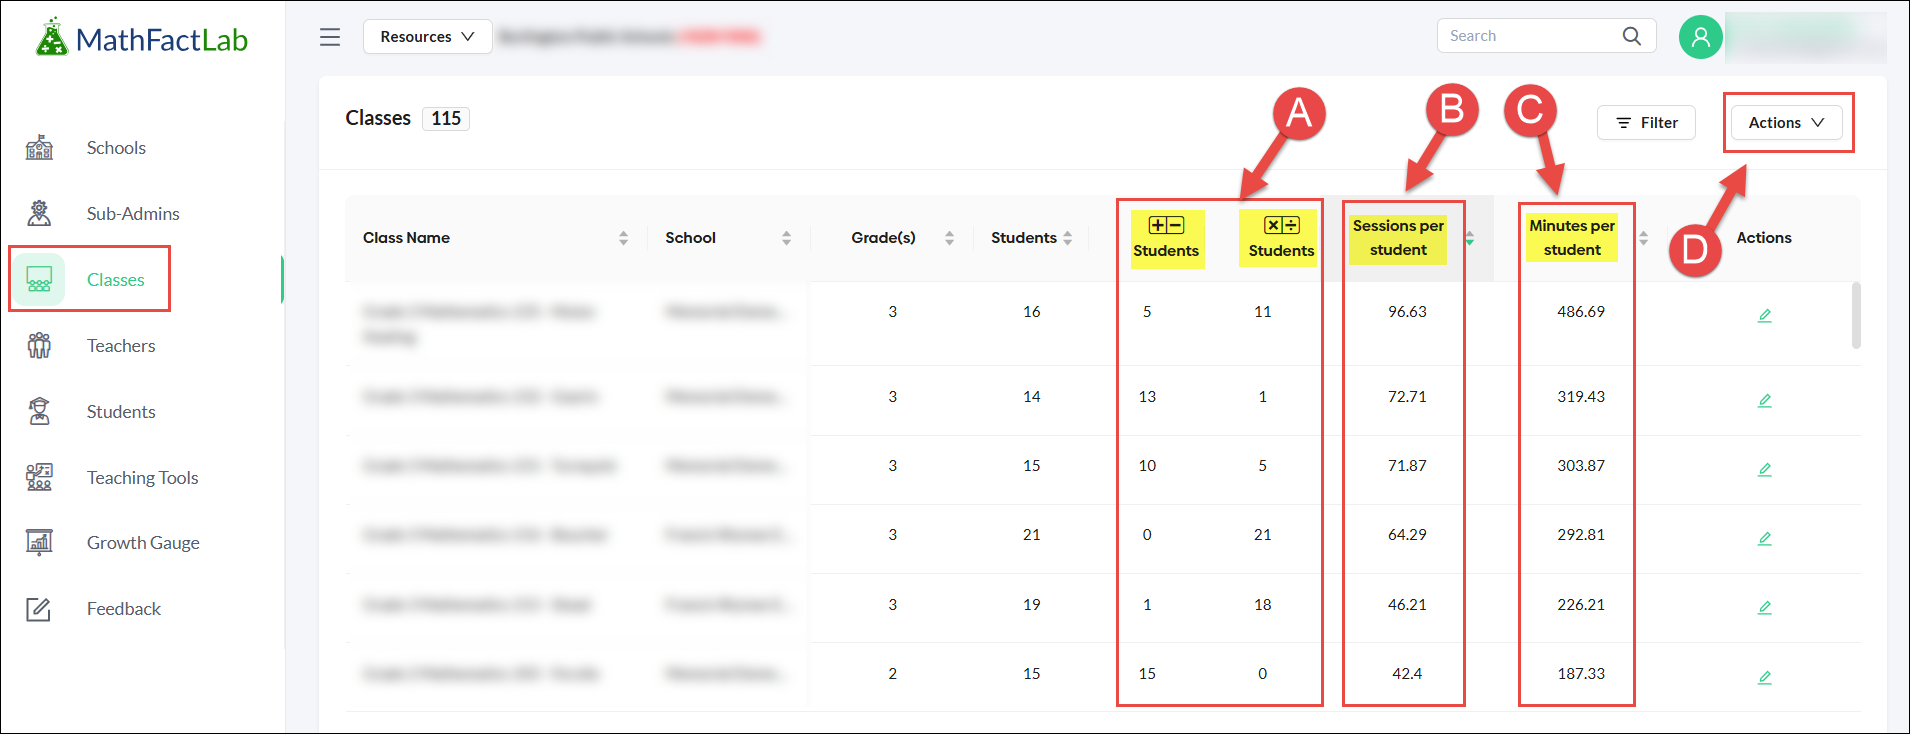Open the Actions dropdown button
The height and width of the screenshot is (734, 1910).
(x=1786, y=122)
